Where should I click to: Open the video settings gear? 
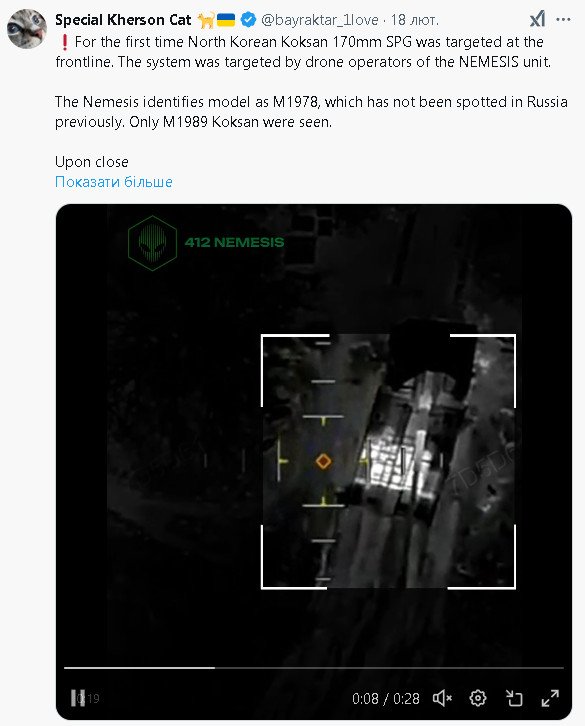[x=478, y=698]
